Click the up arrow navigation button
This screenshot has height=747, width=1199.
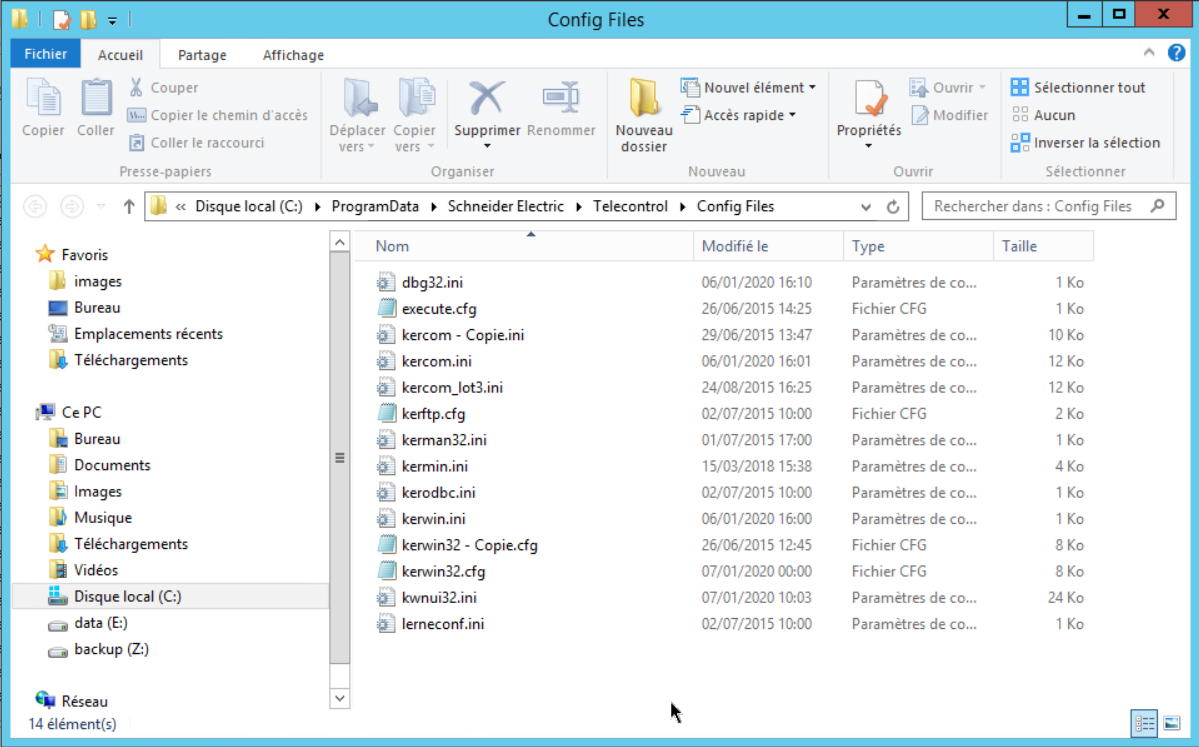129,207
